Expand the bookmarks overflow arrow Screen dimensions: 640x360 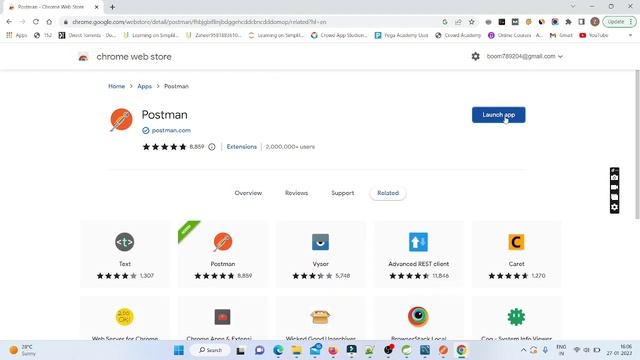630,36
